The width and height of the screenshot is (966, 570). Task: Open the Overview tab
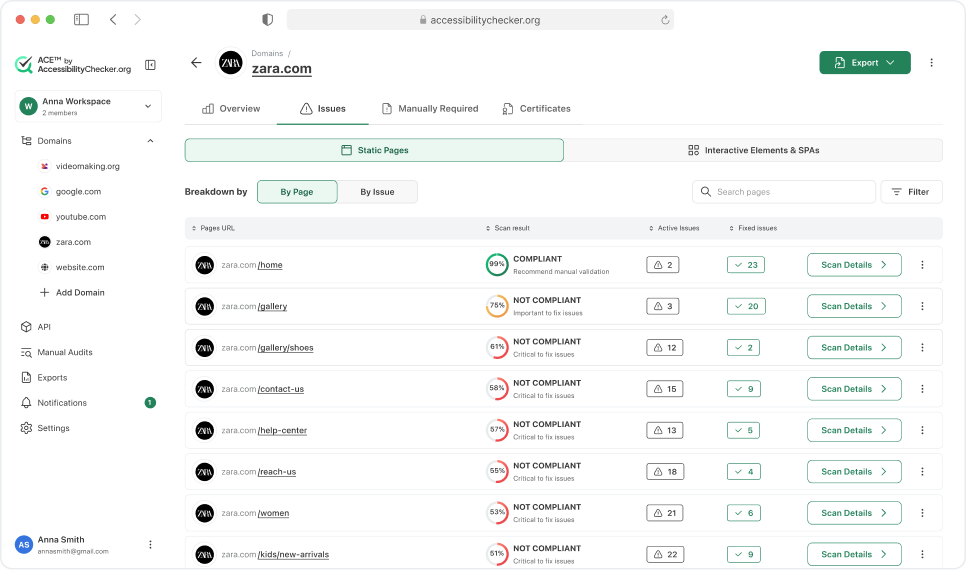[x=231, y=108]
